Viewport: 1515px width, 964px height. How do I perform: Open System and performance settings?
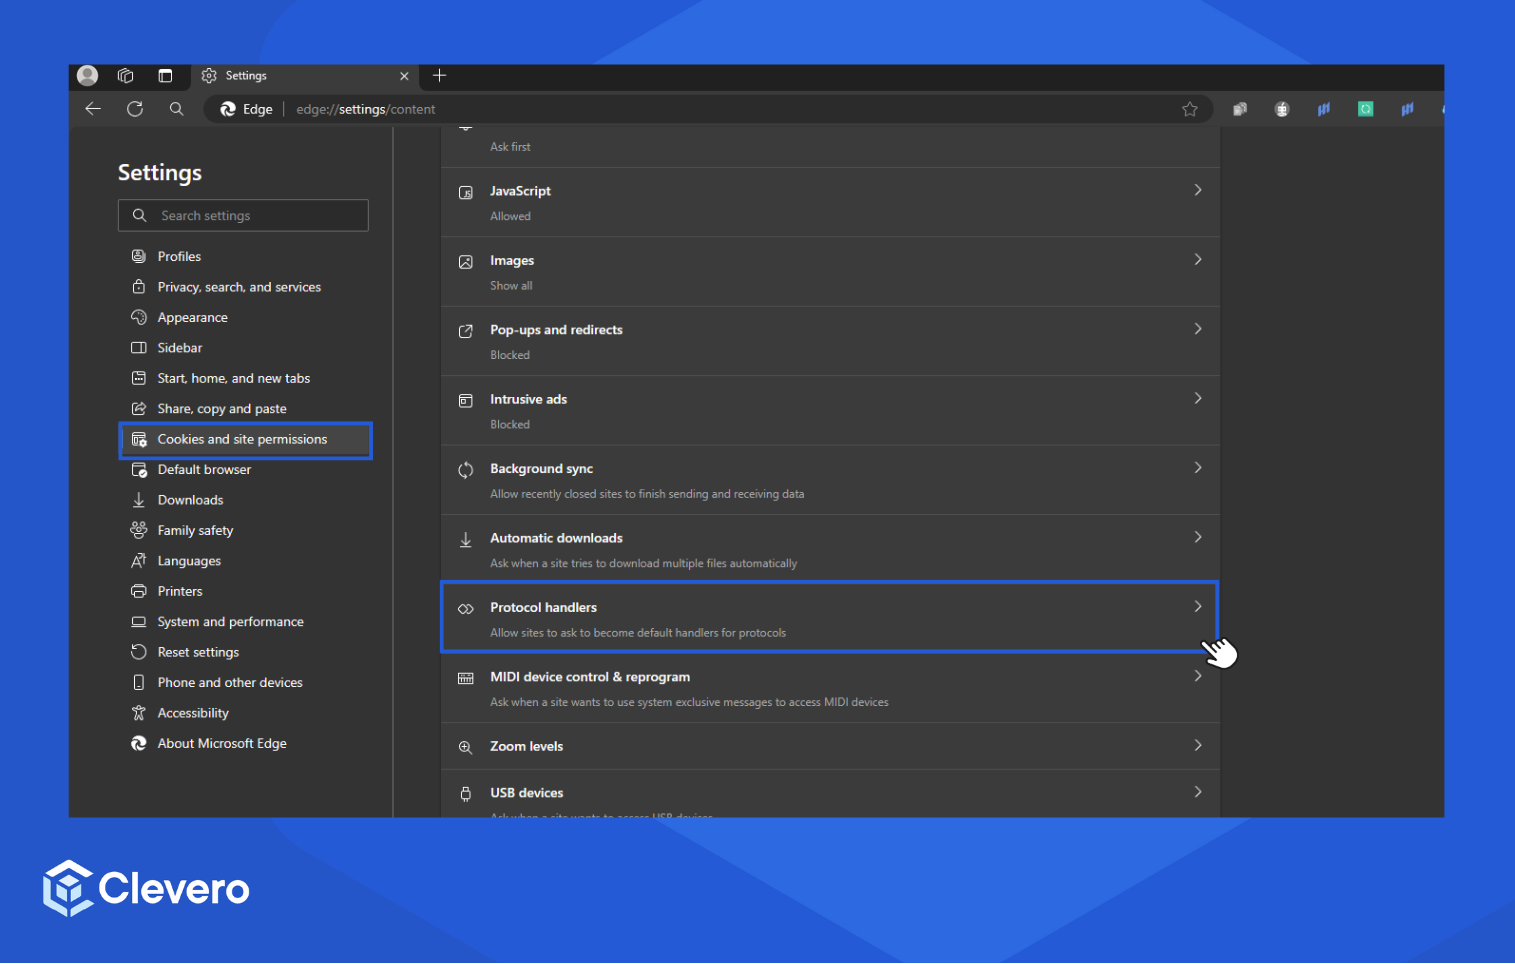[x=230, y=622]
